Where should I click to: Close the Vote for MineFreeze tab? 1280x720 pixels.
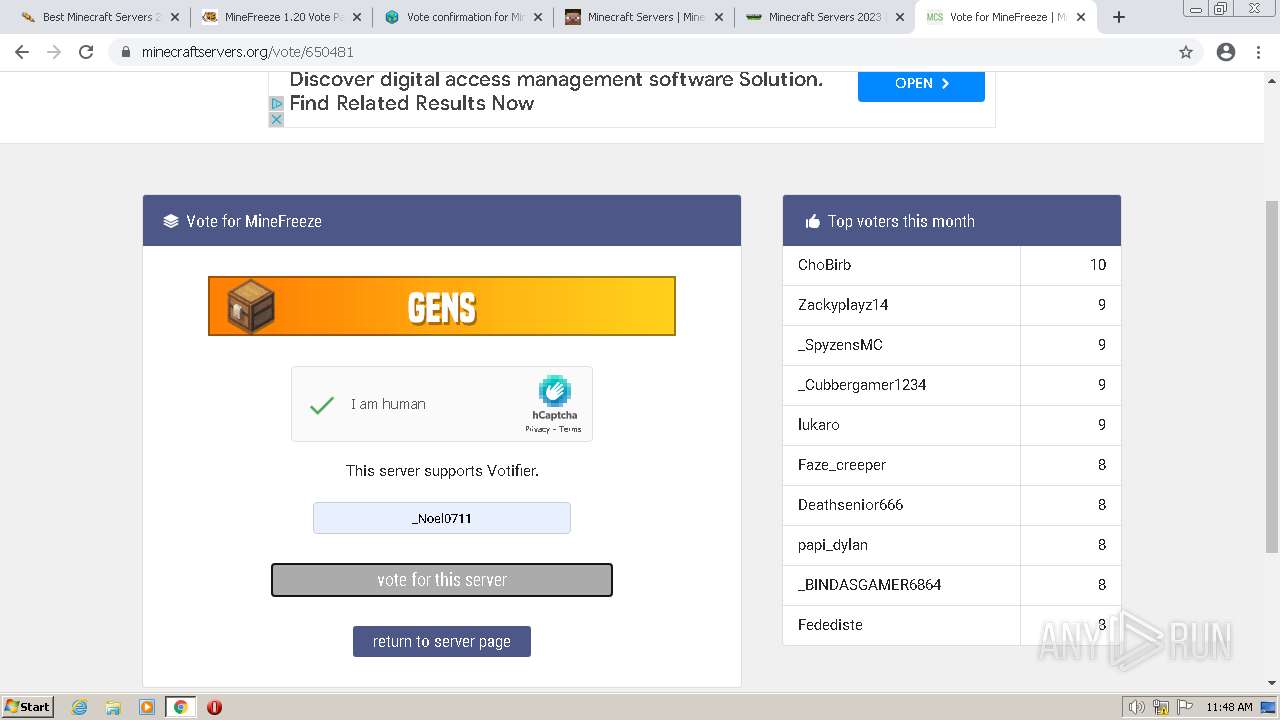pos(1081,17)
